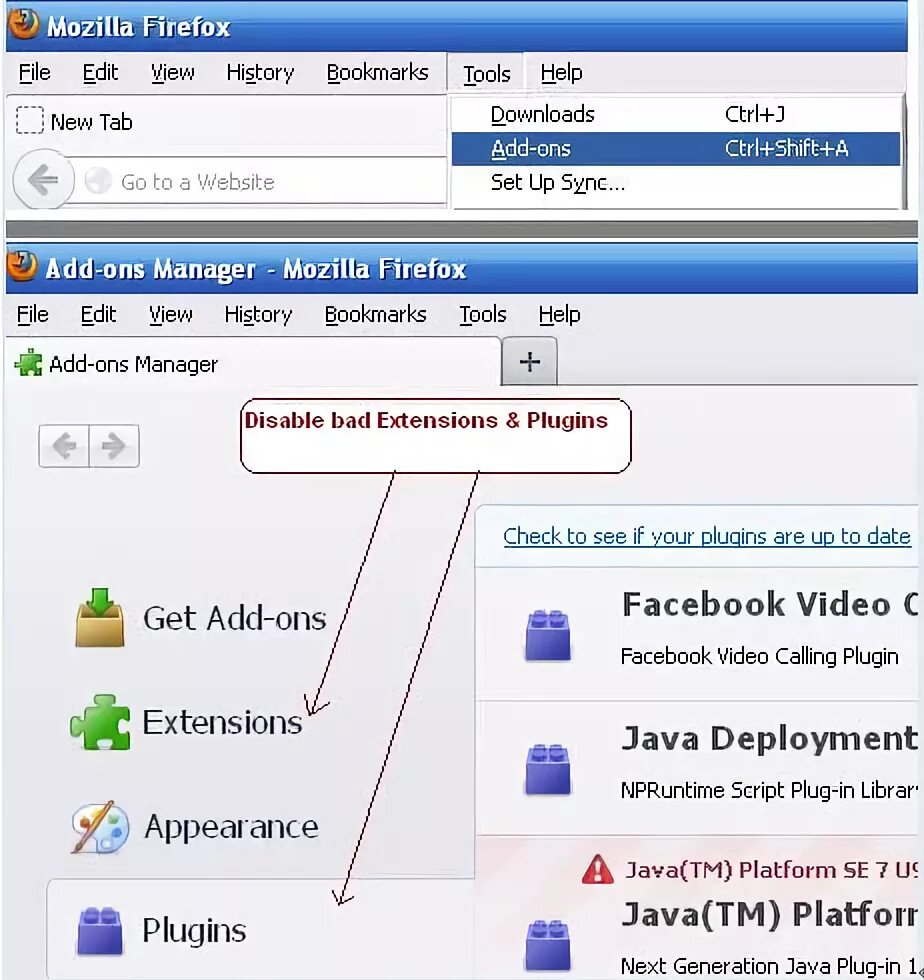Open the File menu in the top Firefox window
This screenshot has width=924, height=980.
coord(34,72)
